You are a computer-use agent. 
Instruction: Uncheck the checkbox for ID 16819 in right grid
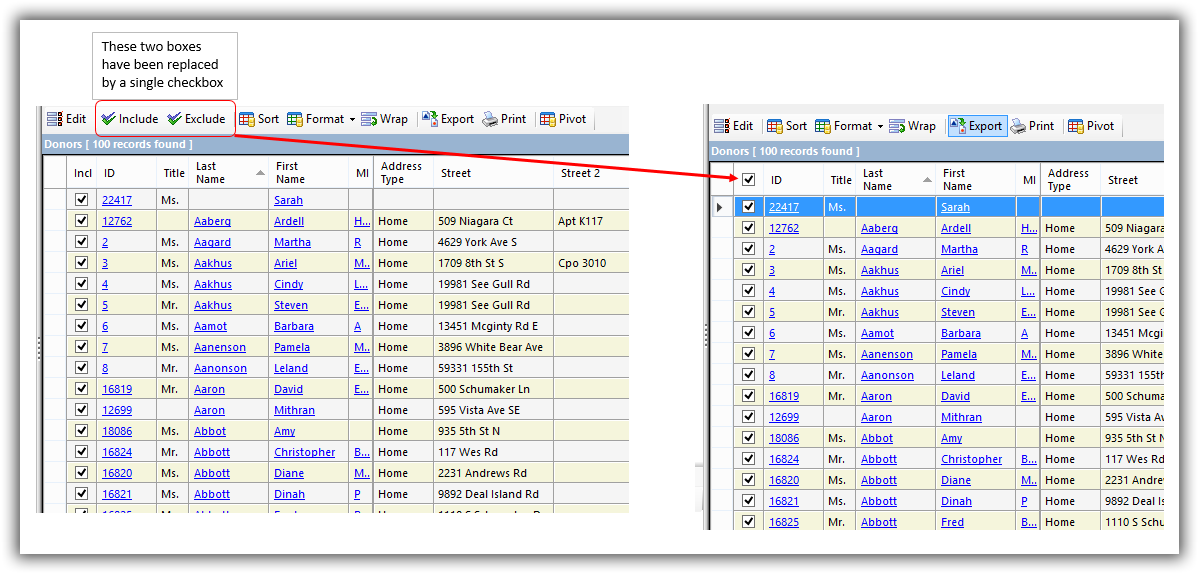748,396
